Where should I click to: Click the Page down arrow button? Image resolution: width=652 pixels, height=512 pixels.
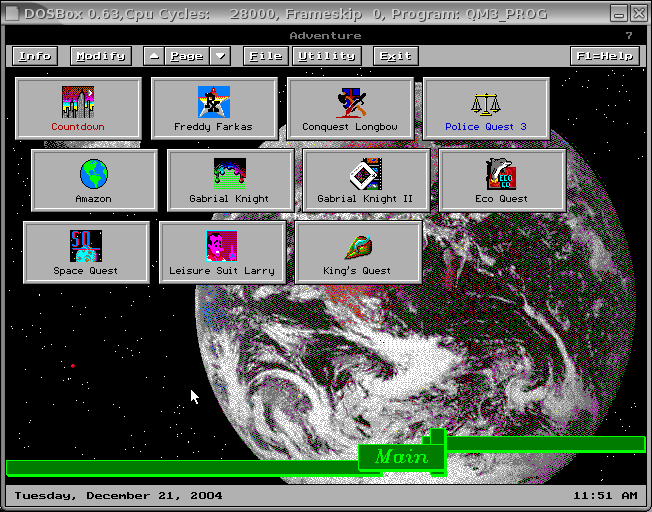coord(220,56)
